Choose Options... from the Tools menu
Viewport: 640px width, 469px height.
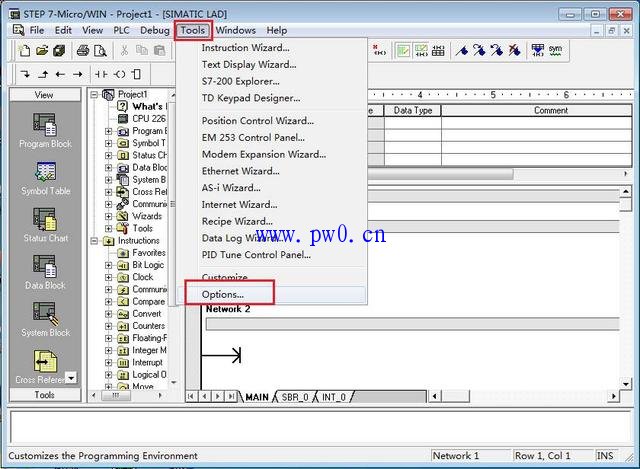coord(223,294)
